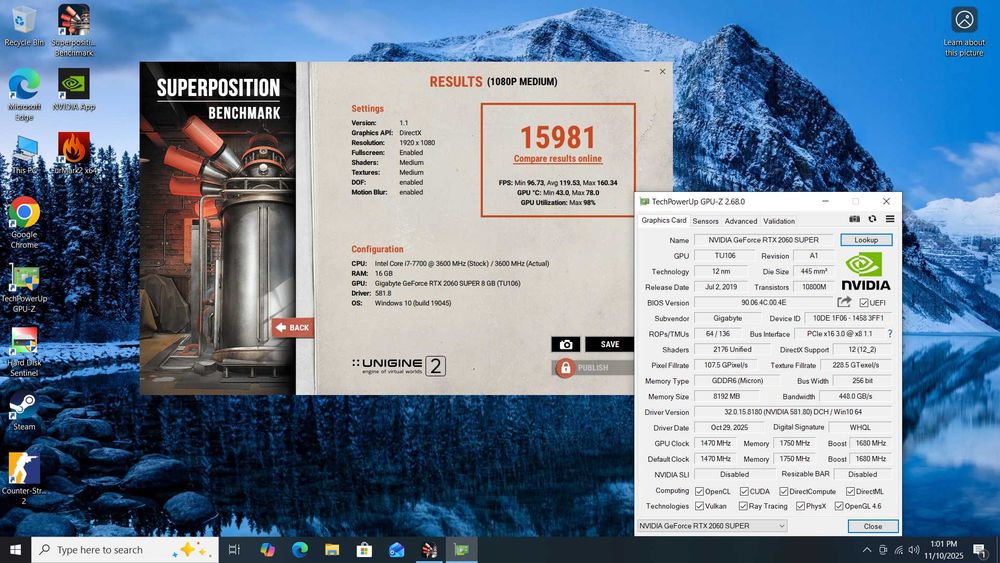Click the BIOS export share icon

tap(845, 302)
